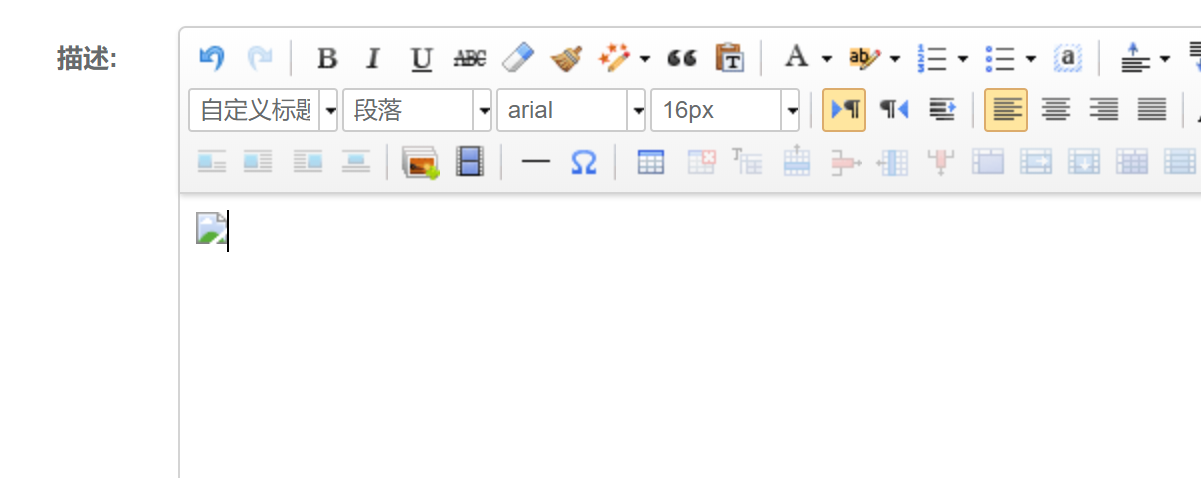Screen dimensions: 1201x478
Task: Insert a horizontal rule line
Action: tap(536, 161)
